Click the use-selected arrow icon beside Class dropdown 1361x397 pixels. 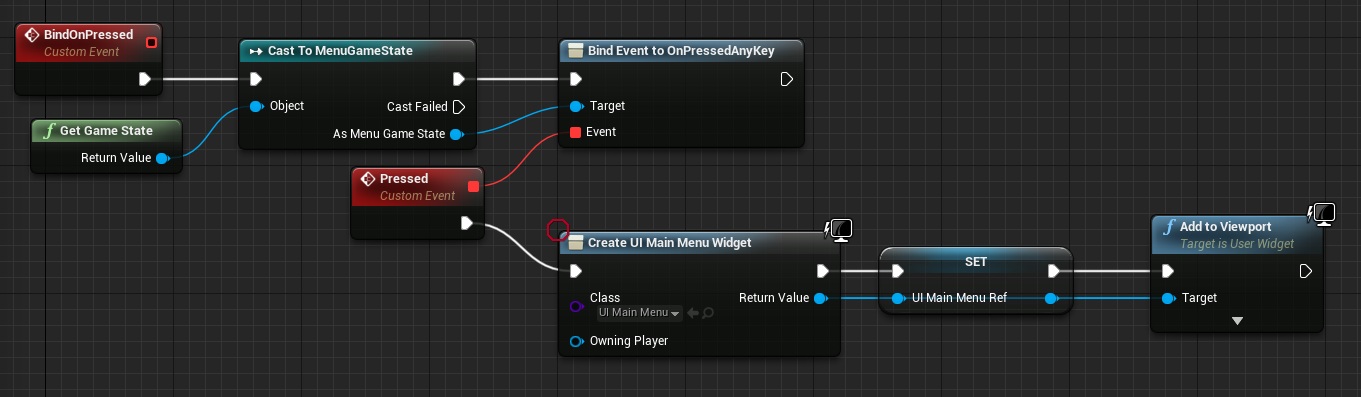(x=693, y=313)
